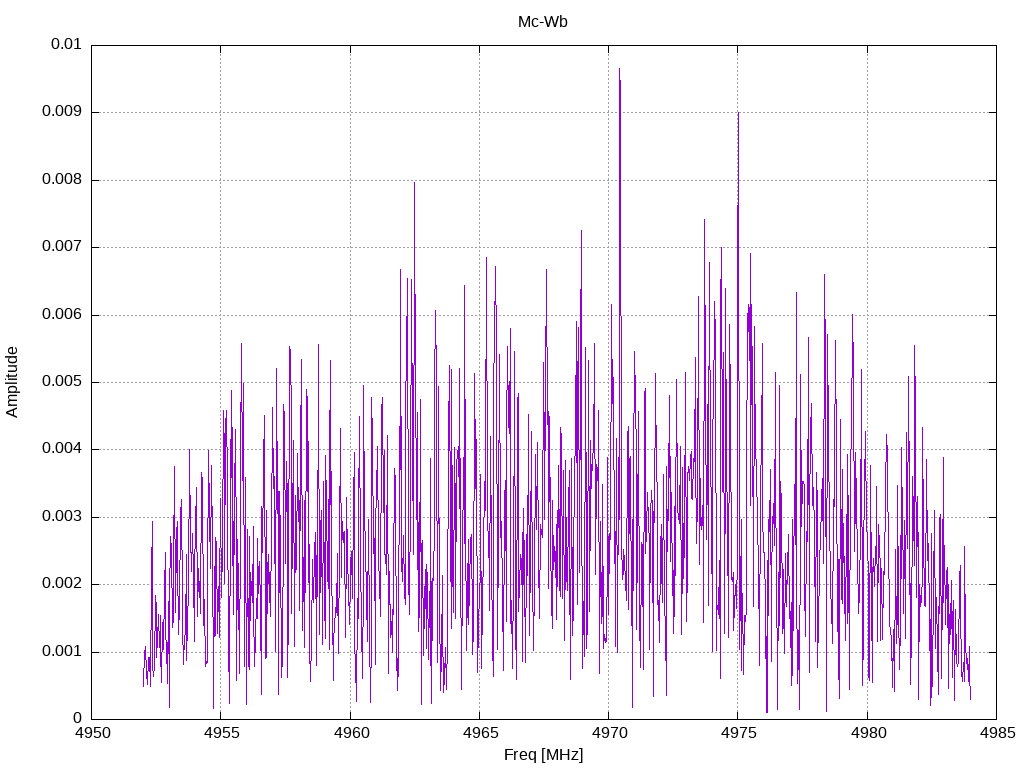Click the Freq [MHz] x-axis label

(543, 755)
